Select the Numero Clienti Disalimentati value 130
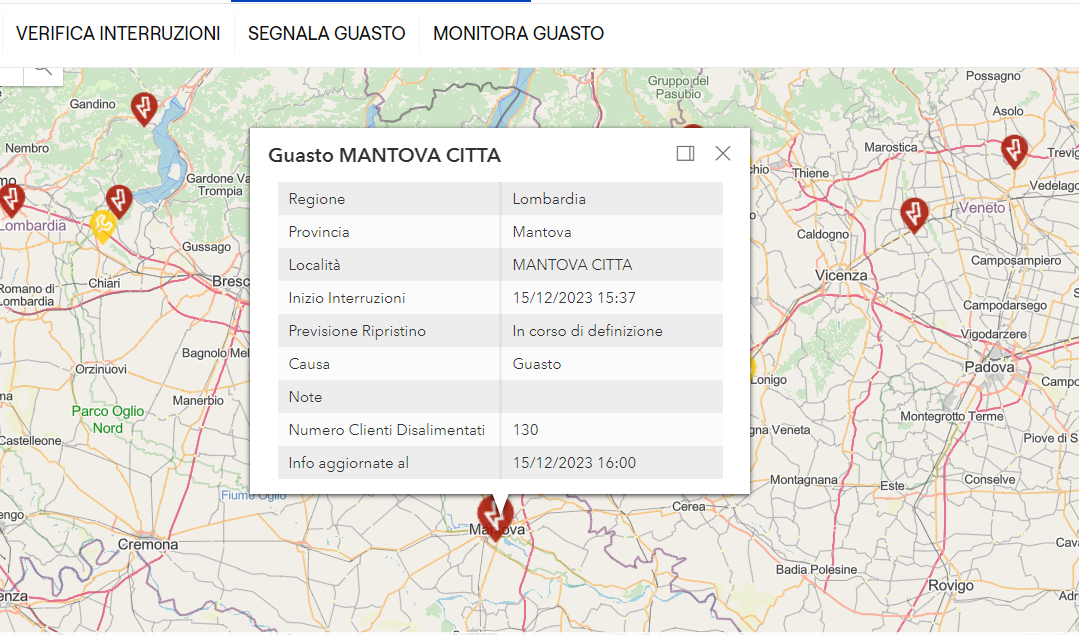 [525, 430]
